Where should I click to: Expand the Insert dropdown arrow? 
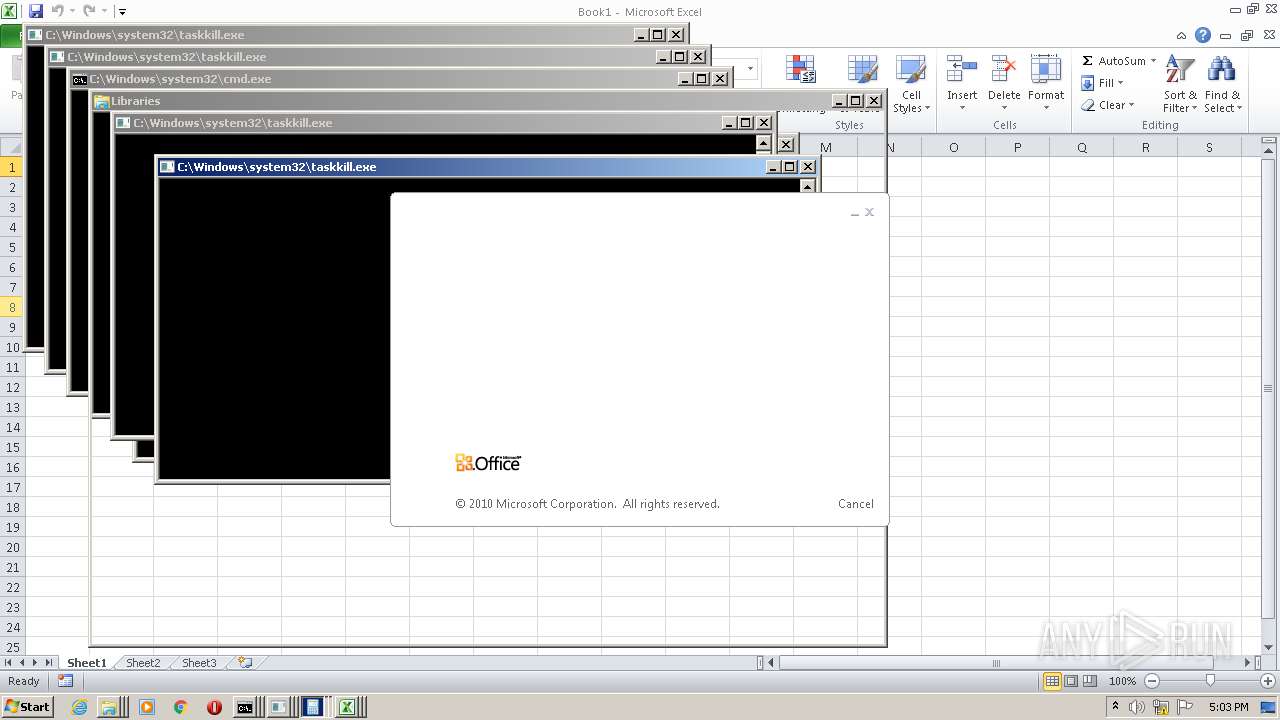(961, 108)
